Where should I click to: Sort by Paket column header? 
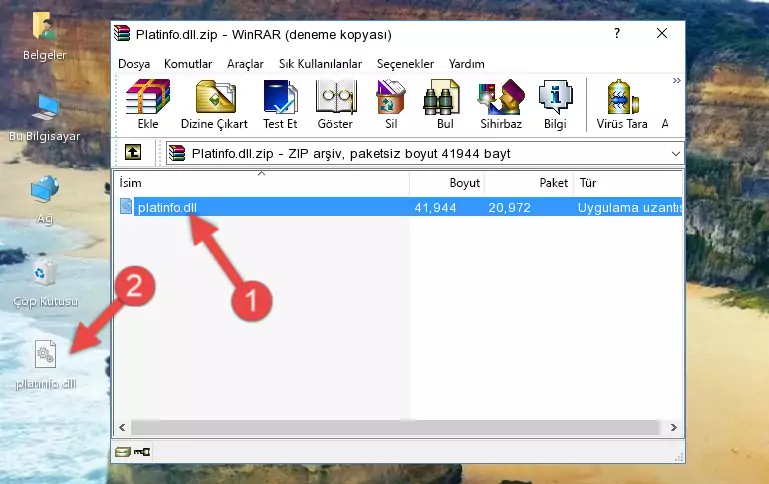click(529, 183)
